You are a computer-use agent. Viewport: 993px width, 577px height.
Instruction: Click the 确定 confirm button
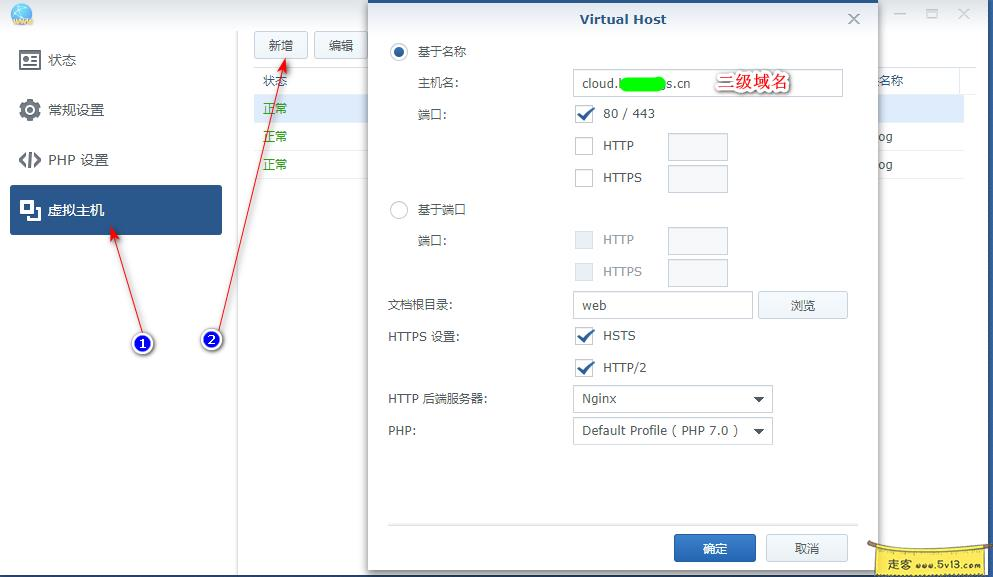(x=715, y=547)
